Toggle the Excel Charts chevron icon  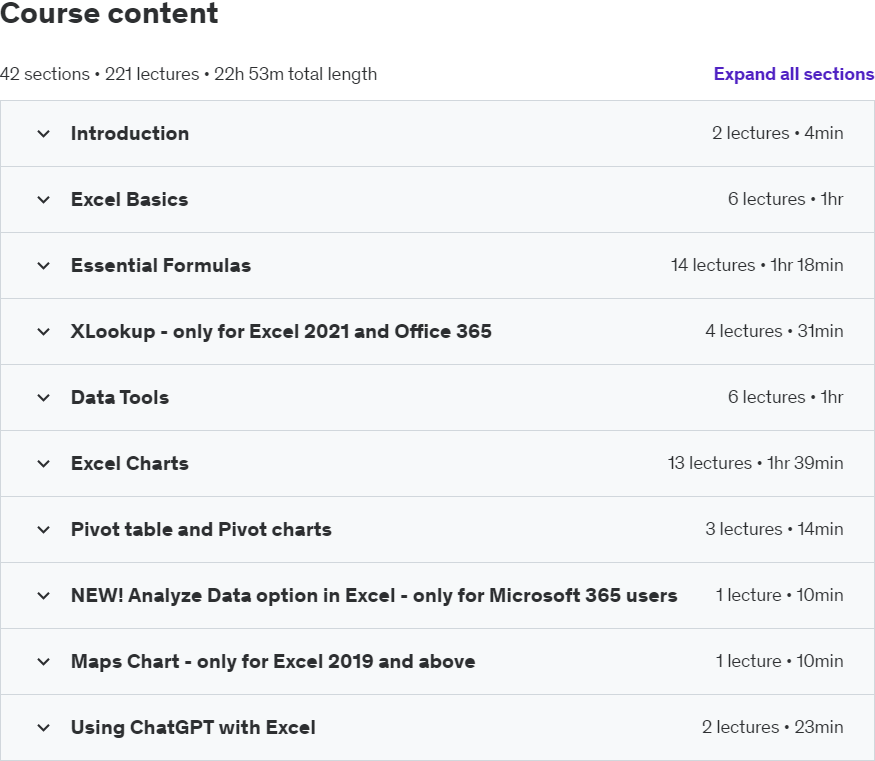43,463
